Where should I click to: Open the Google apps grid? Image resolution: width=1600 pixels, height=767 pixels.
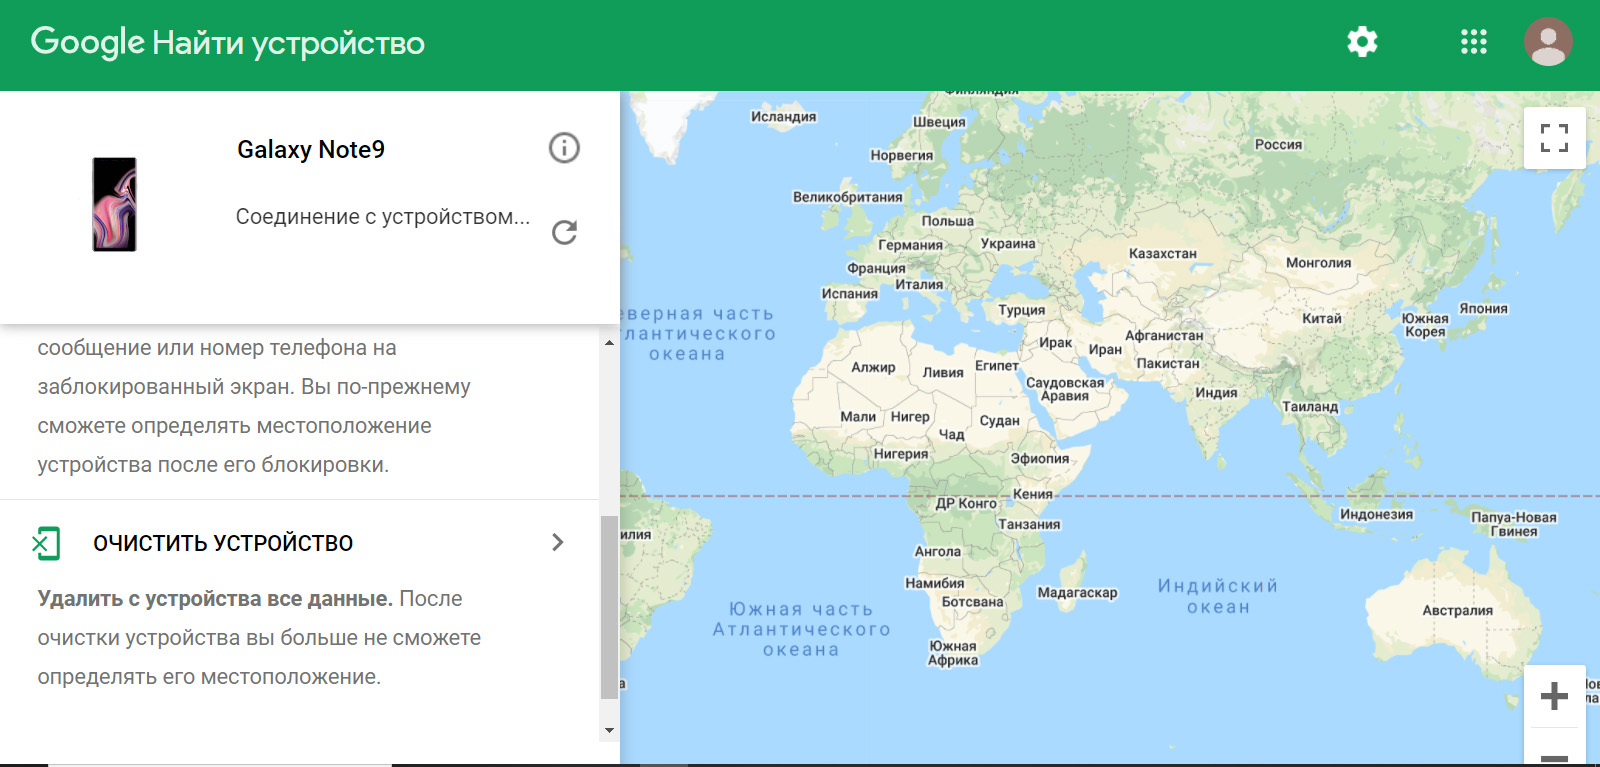(1473, 42)
